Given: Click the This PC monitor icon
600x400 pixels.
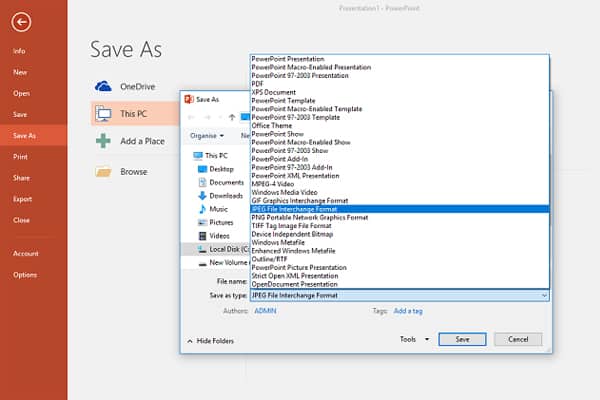Looking at the screenshot, I should 102,114.
